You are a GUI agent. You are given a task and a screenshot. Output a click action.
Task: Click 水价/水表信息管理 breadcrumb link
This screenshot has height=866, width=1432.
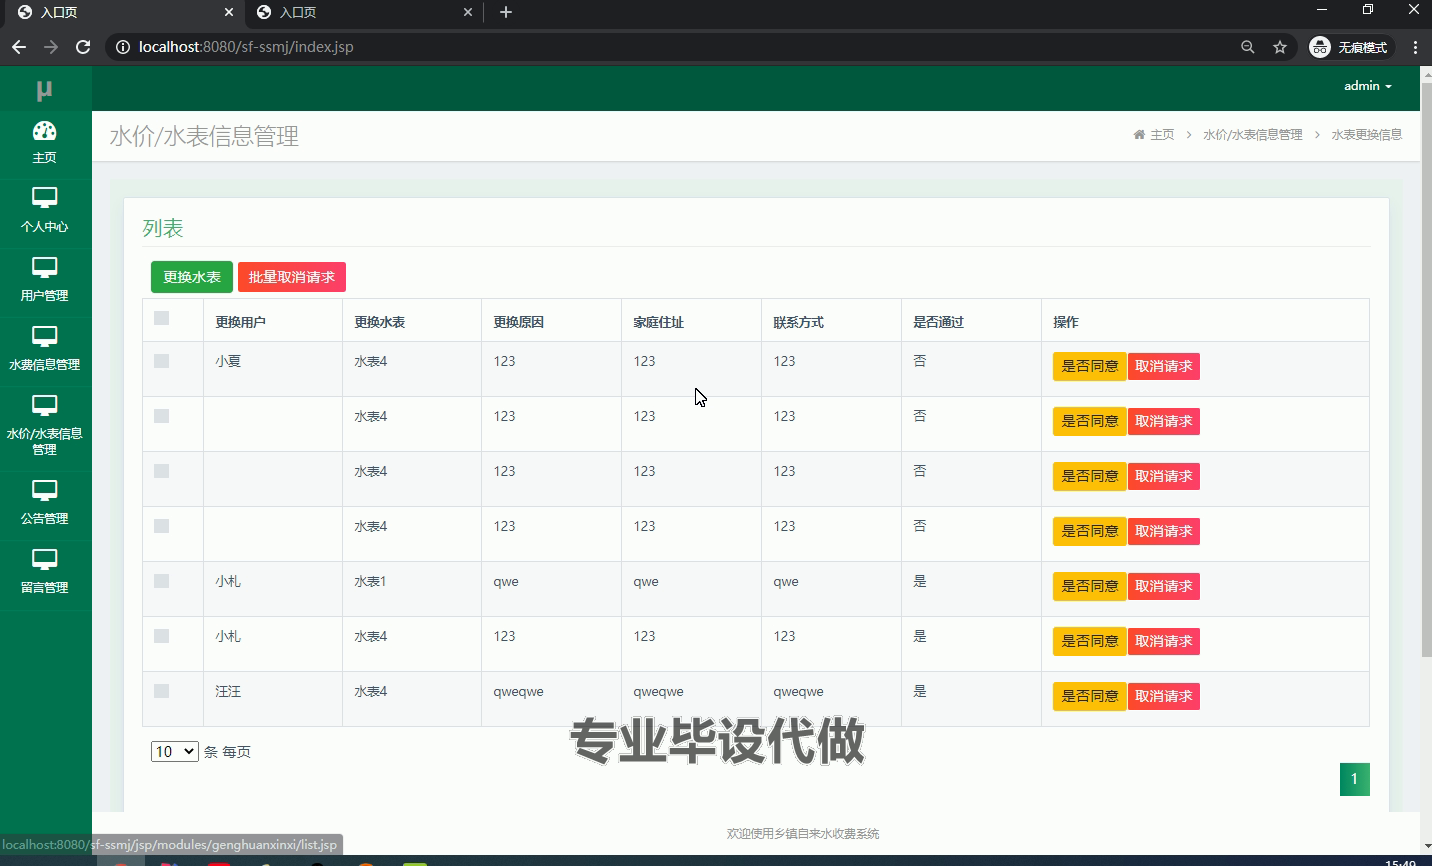tap(1252, 134)
